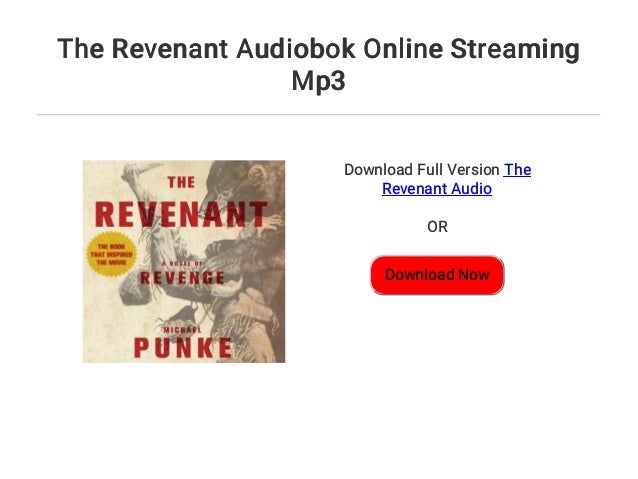Click the 'MICHAEL' text on the cover

[x=183, y=330]
